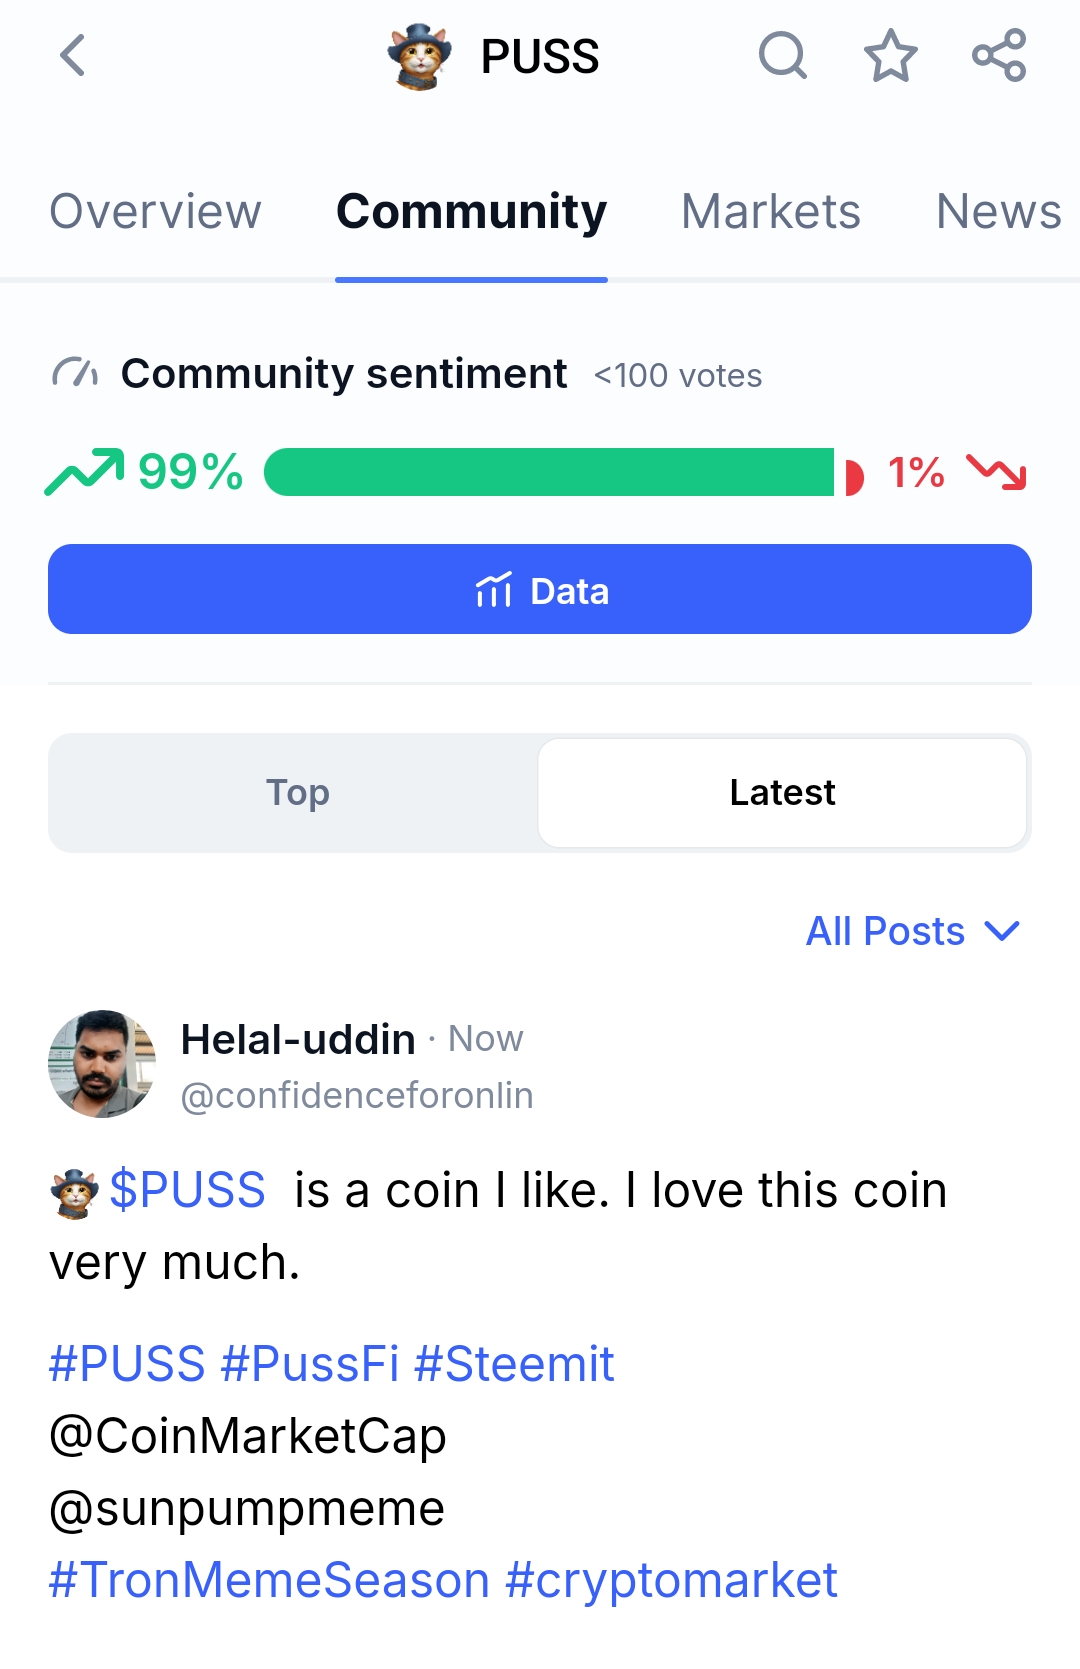
Task: Tap the share icon
Action: [x=999, y=55]
